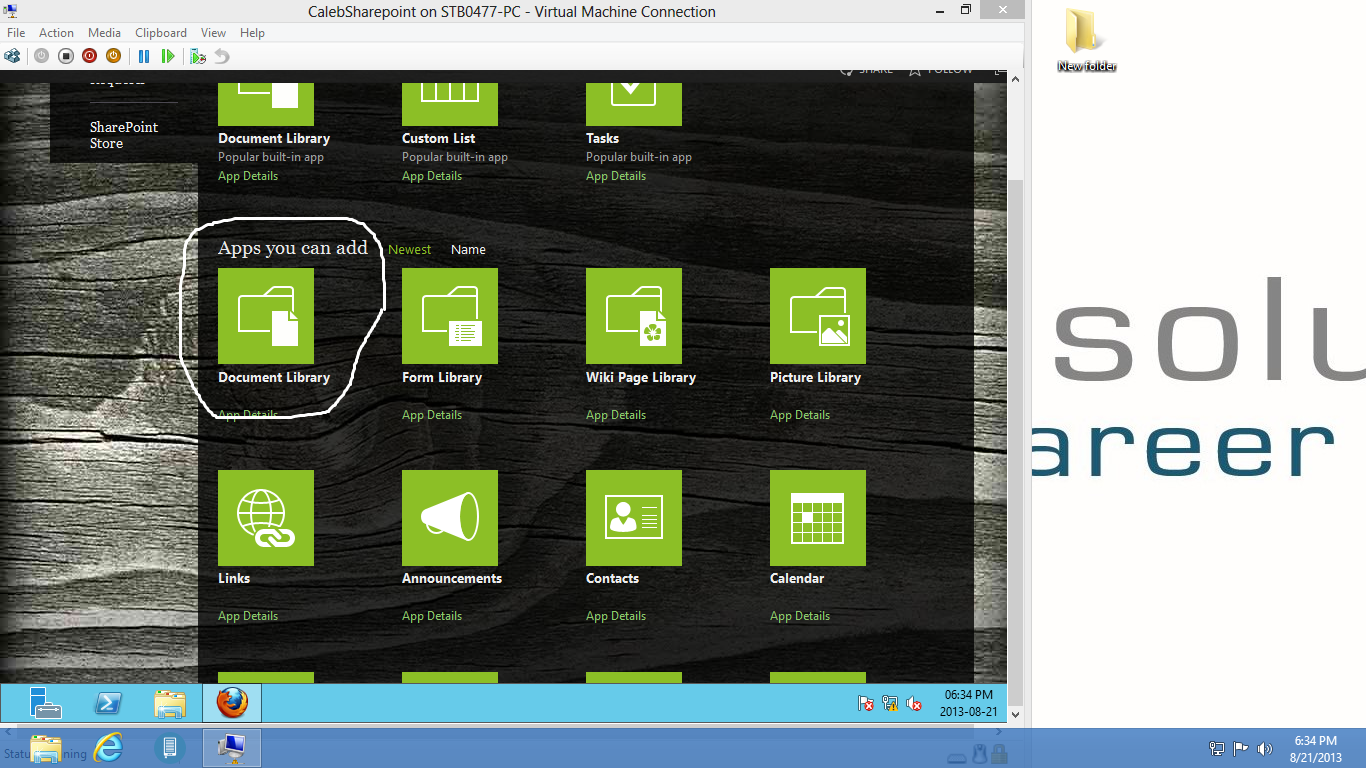Click the orange Save state toolbar icon

(x=113, y=56)
